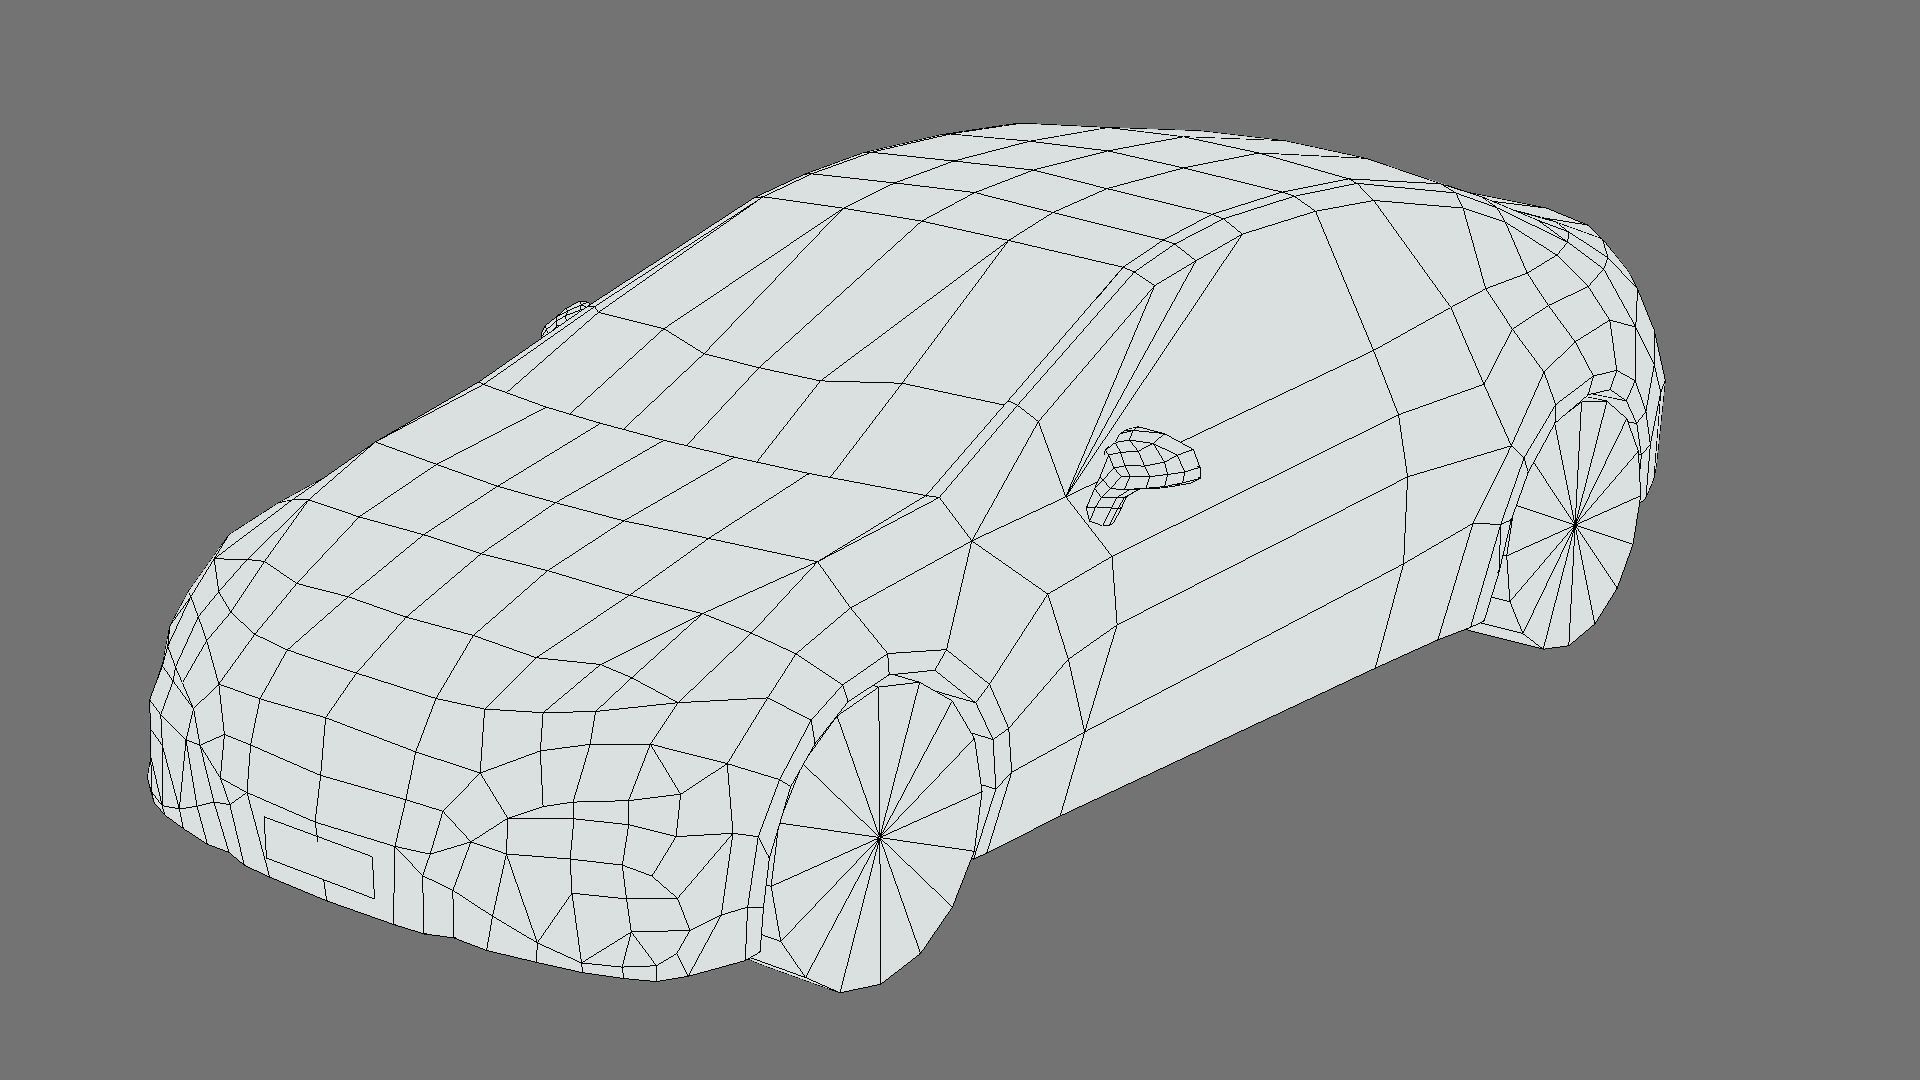Select the far side mirror
The width and height of the screenshot is (1920, 1080).
(567, 318)
